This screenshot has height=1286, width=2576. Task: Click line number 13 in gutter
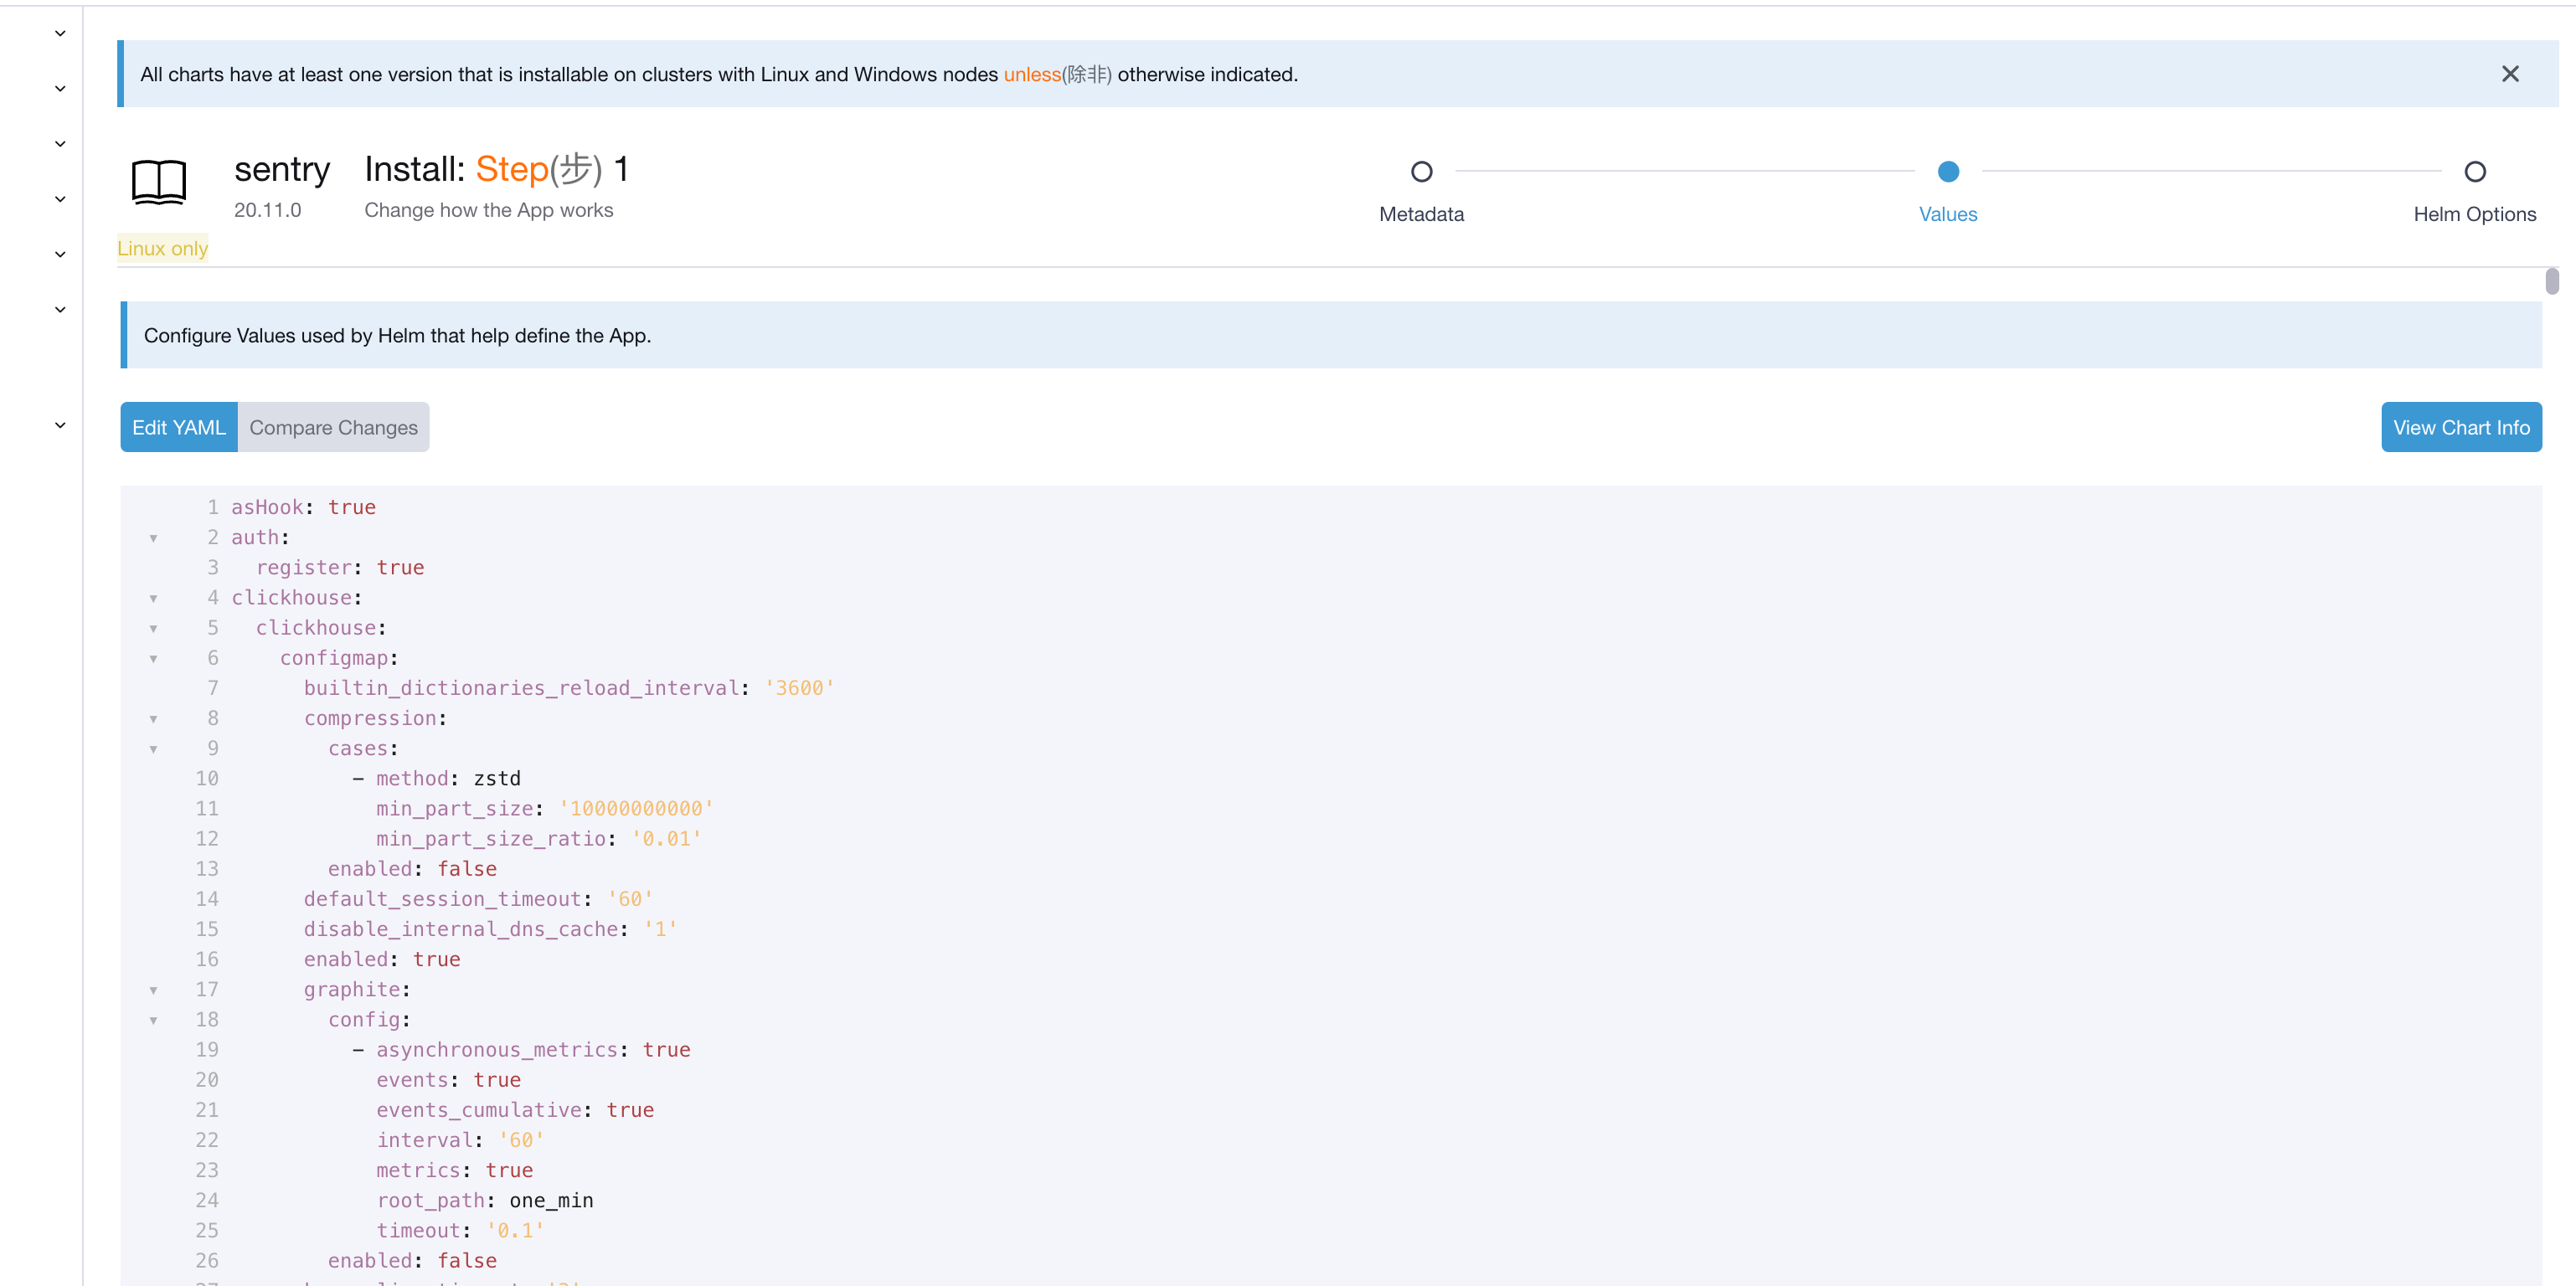coord(207,868)
